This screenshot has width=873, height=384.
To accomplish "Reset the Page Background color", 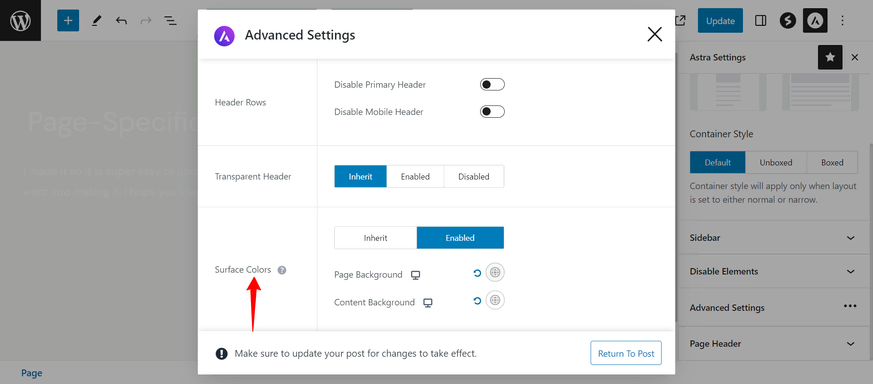I will tap(477, 273).
